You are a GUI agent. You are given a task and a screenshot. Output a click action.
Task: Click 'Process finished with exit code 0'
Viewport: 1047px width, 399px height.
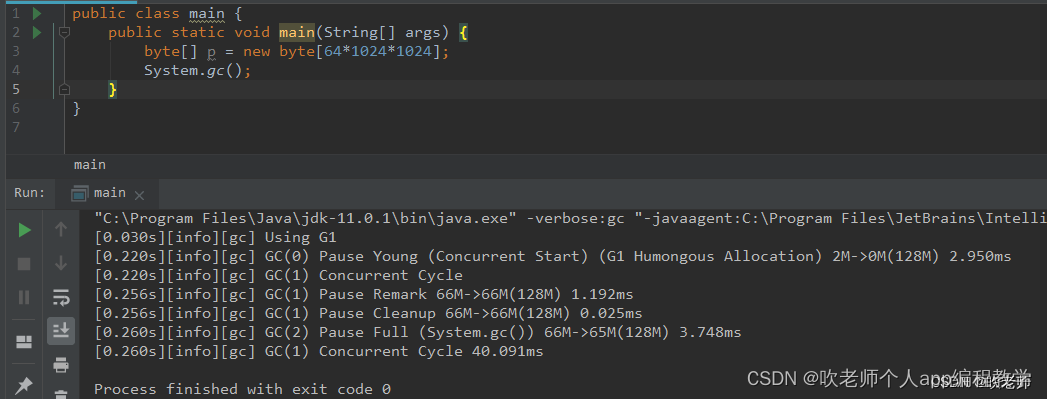[242, 389]
